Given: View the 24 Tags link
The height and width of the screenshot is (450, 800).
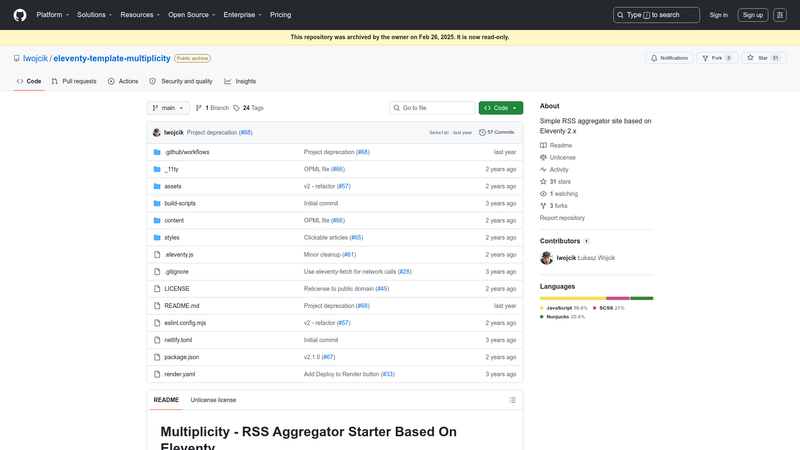Looking at the screenshot, I should pos(248,108).
